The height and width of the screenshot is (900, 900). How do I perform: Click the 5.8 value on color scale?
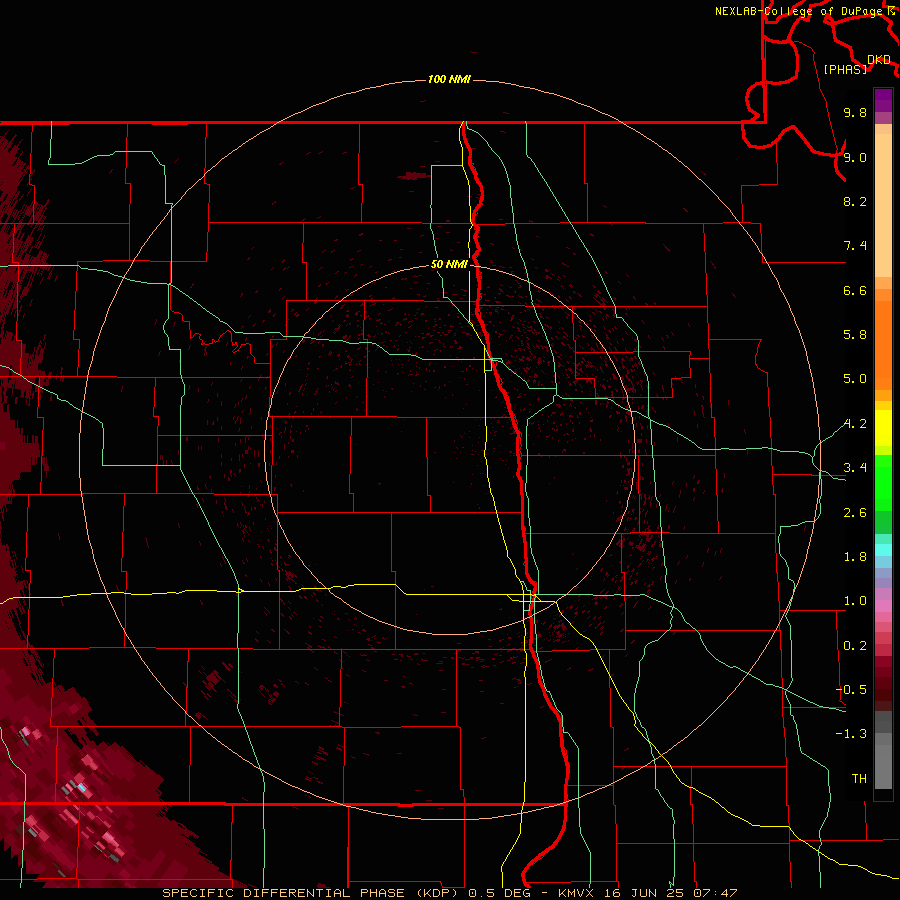(855, 335)
